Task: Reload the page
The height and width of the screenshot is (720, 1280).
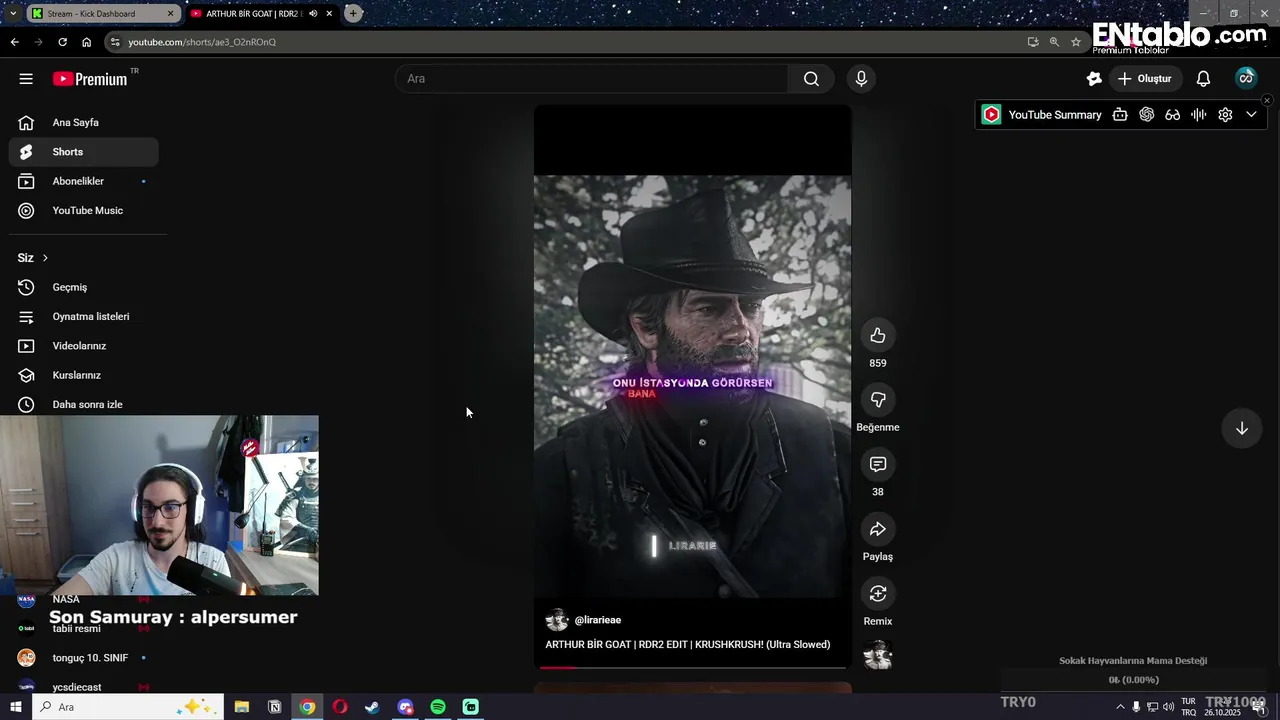Action: 62,42
